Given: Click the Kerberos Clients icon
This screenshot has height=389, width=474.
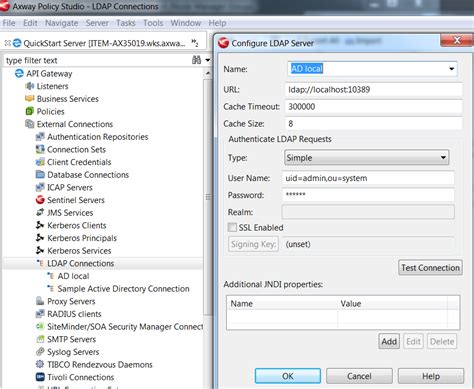Looking at the screenshot, I should tap(40, 225).
